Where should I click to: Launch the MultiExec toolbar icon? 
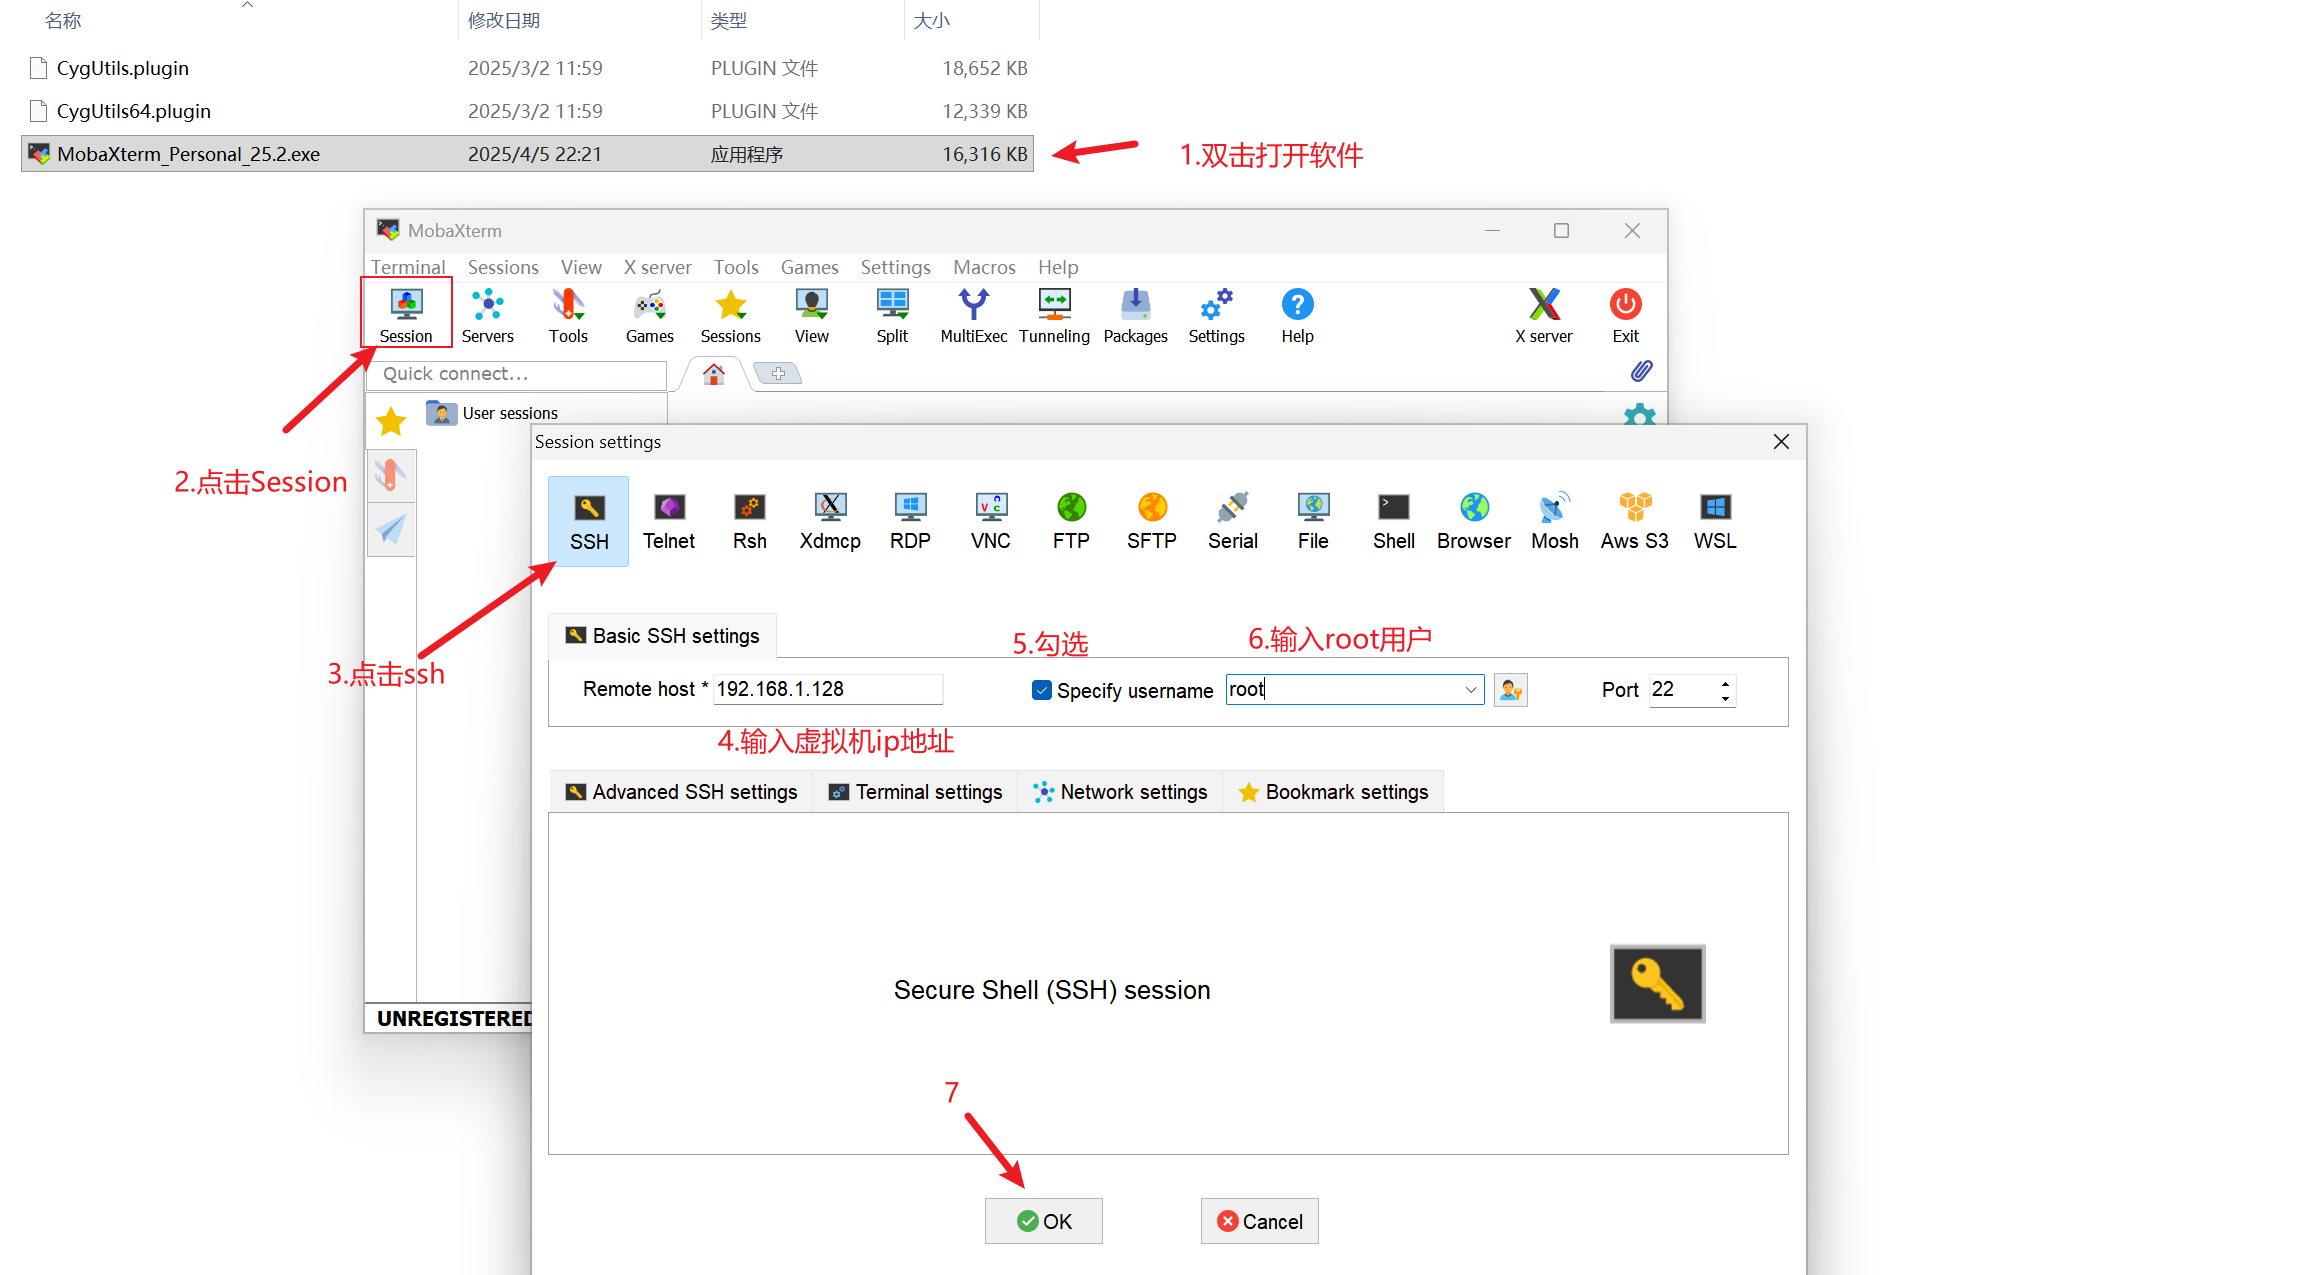tap(973, 314)
